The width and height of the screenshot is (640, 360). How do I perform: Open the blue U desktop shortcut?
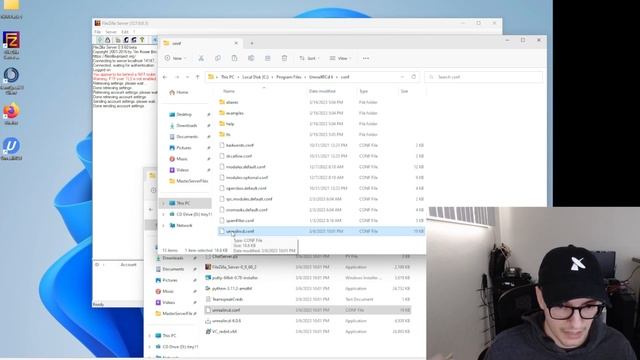[11, 146]
